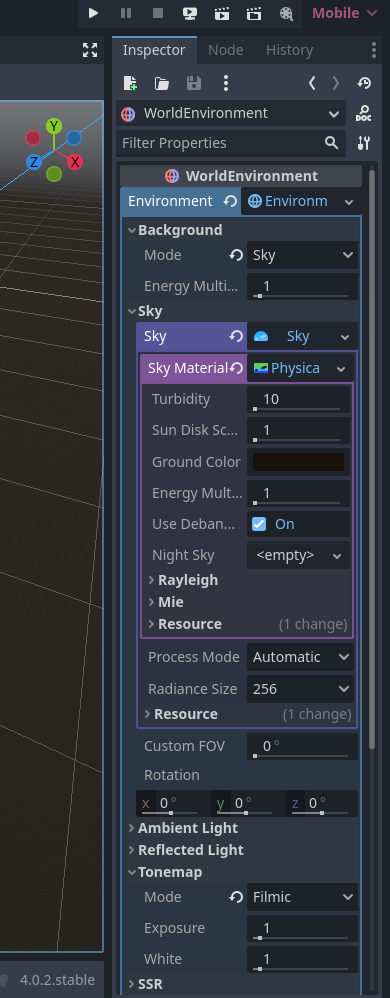
Task: Open the Background Mode Sky dropdown
Action: coord(302,255)
